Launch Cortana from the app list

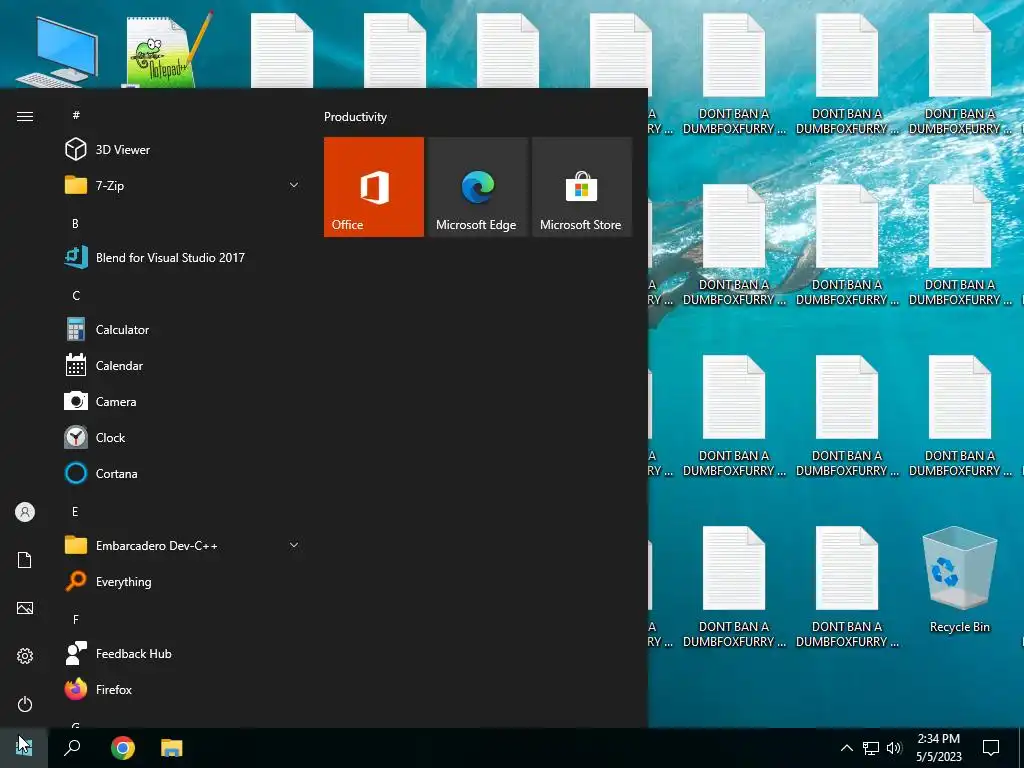pos(183,473)
